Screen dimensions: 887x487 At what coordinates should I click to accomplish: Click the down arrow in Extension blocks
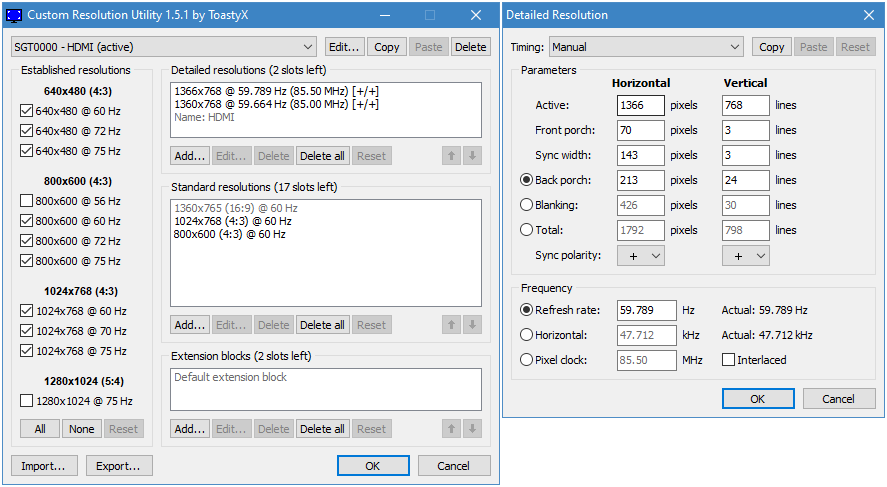(472, 429)
